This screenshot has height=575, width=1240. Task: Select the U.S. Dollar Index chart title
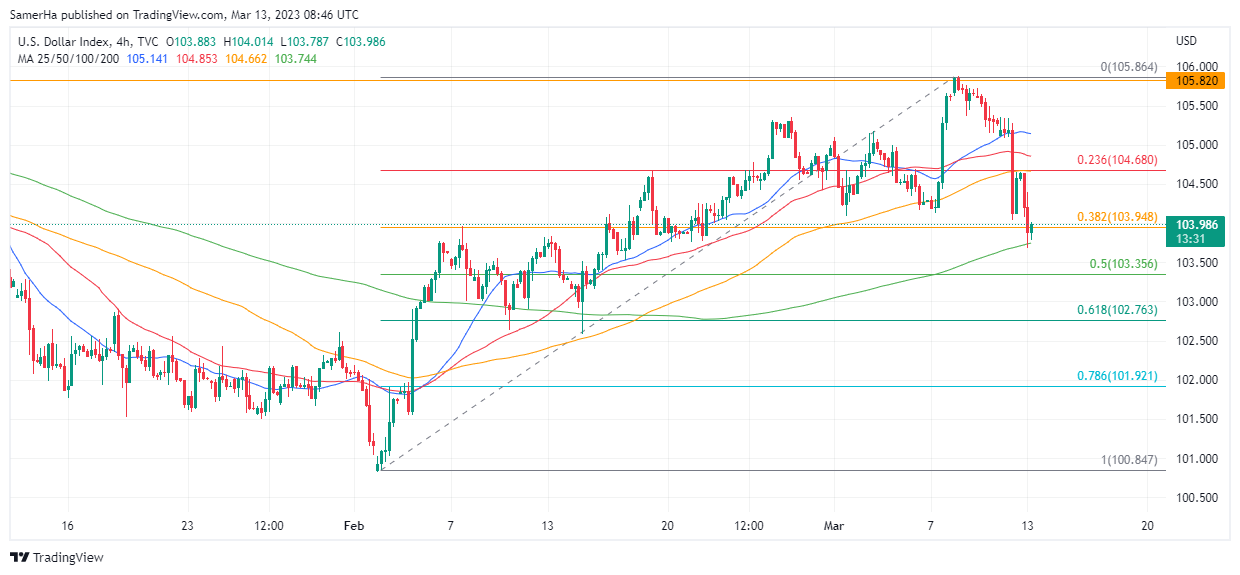click(x=71, y=41)
